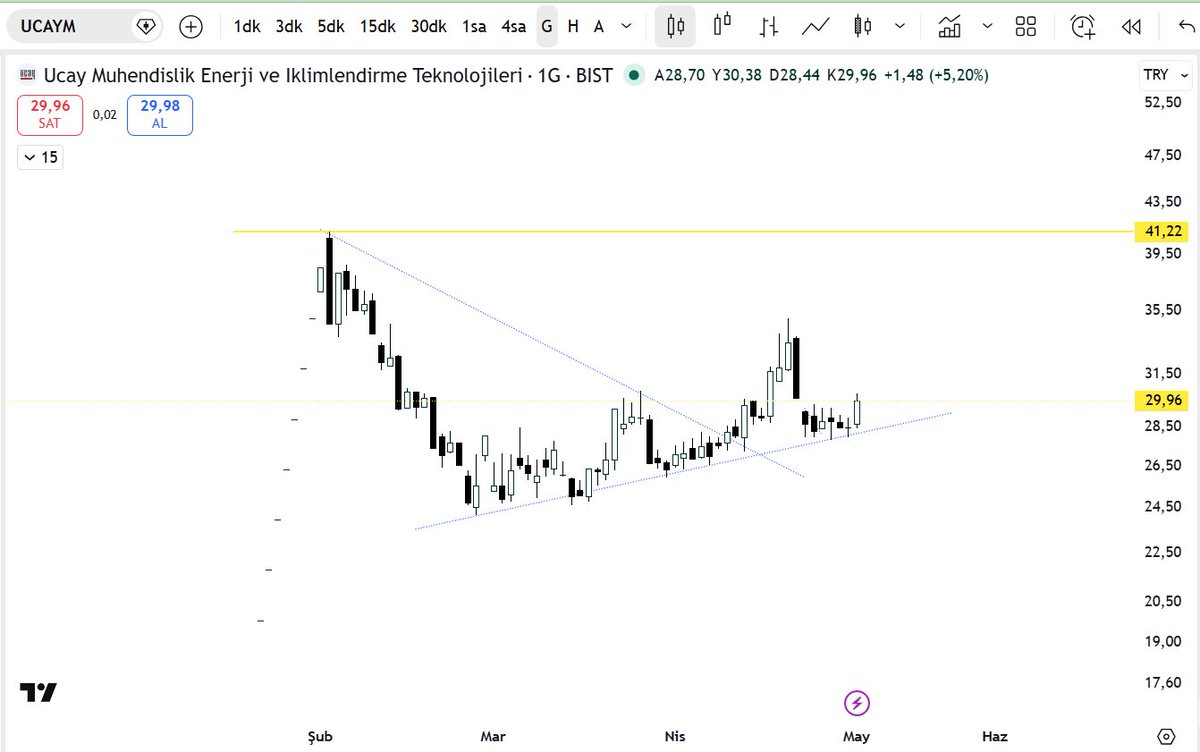This screenshot has width=1200, height=752.
Task: Click the Haz date axis label
Action: coord(994,736)
